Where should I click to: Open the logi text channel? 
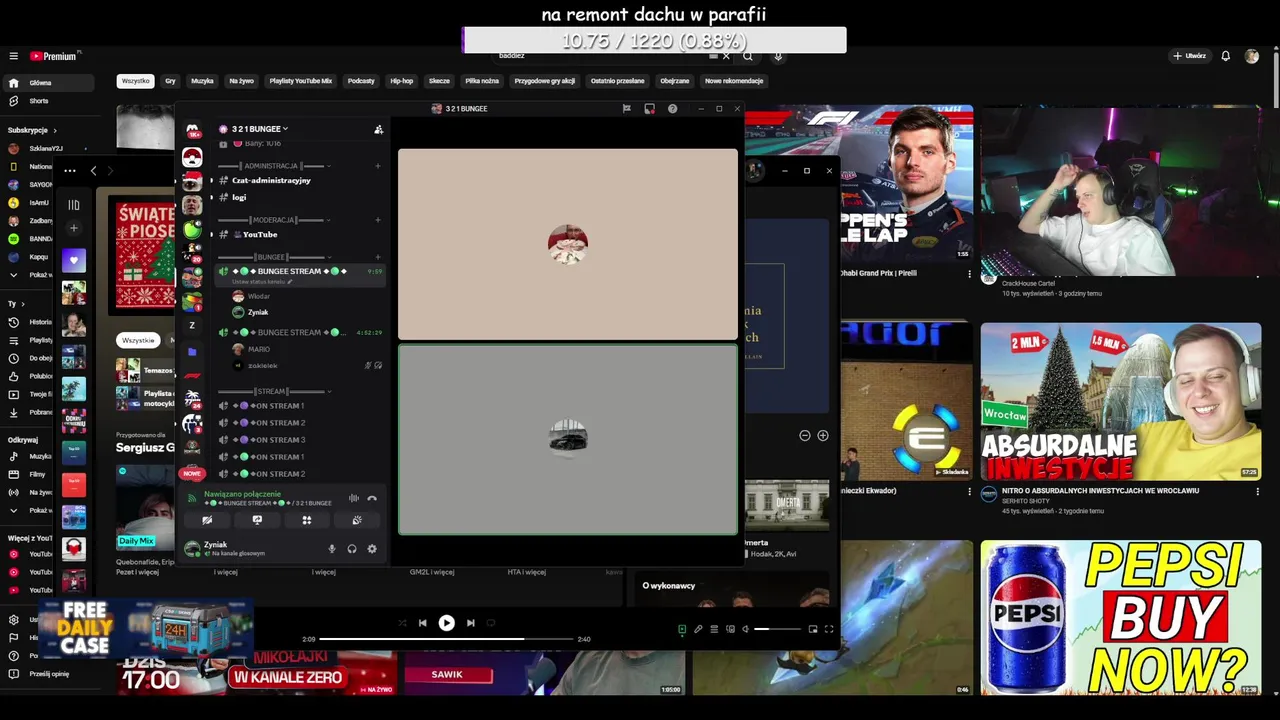coord(239,198)
